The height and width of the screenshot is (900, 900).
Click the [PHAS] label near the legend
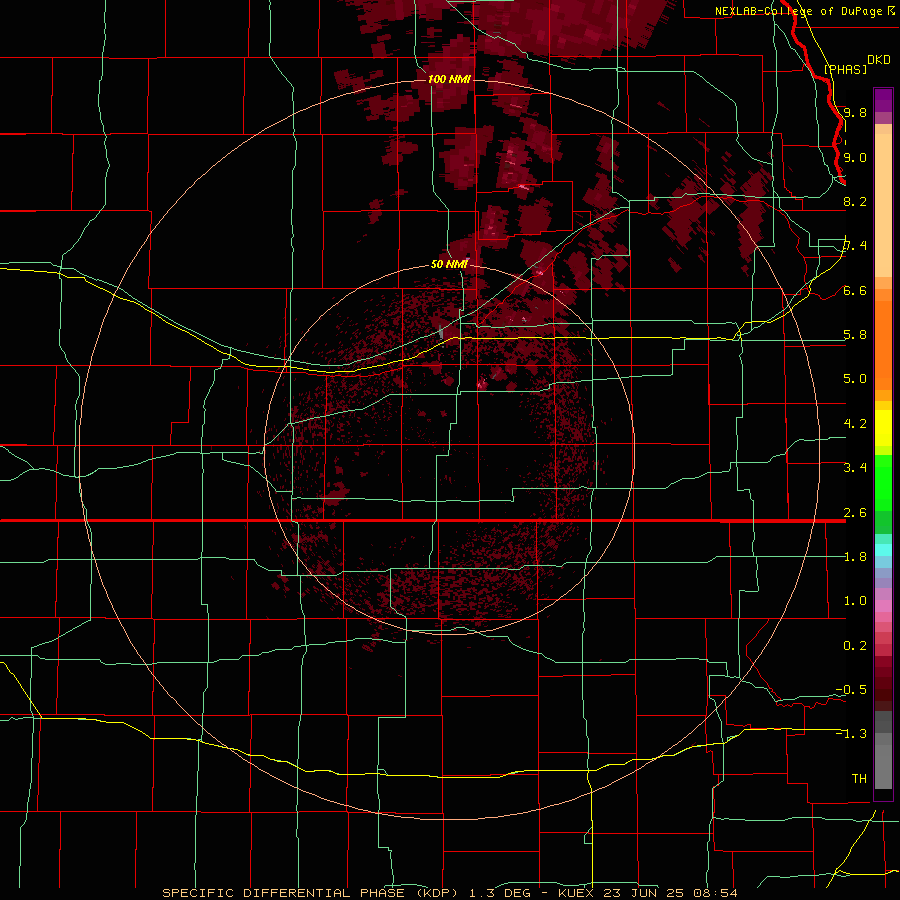[x=845, y=69]
